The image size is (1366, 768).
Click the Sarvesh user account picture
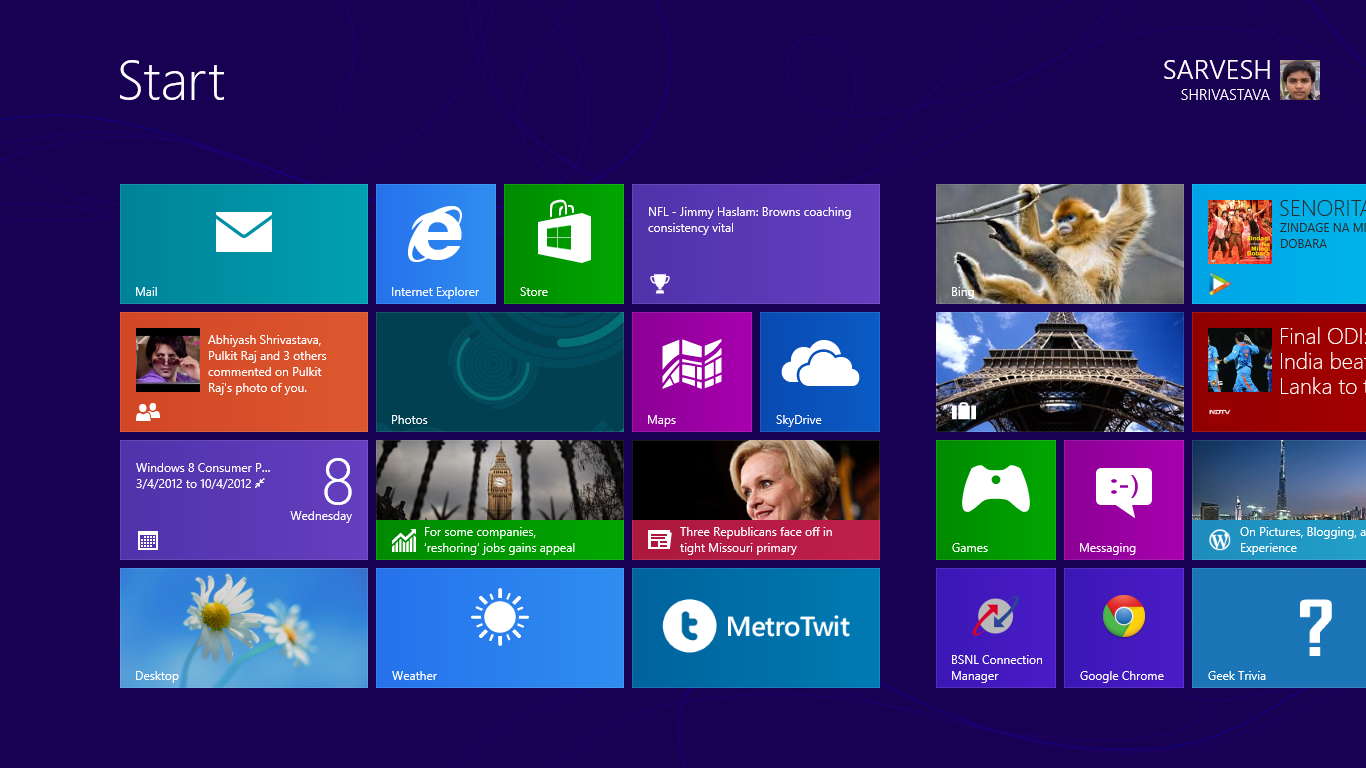click(1300, 80)
